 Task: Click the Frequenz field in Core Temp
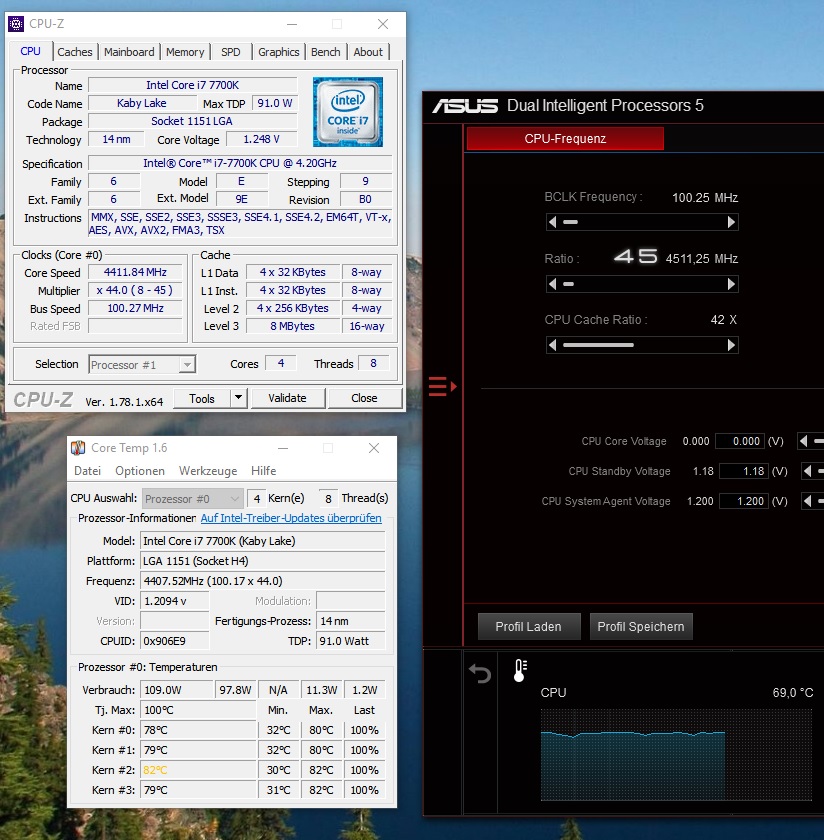point(263,581)
